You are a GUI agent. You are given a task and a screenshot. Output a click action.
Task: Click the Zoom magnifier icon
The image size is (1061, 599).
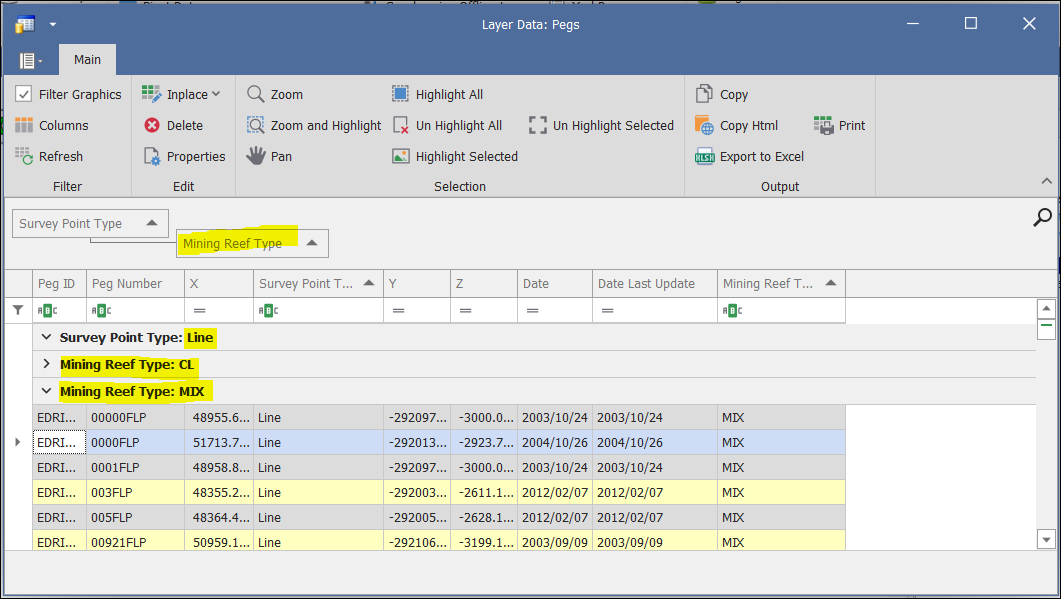pyautogui.click(x=256, y=94)
